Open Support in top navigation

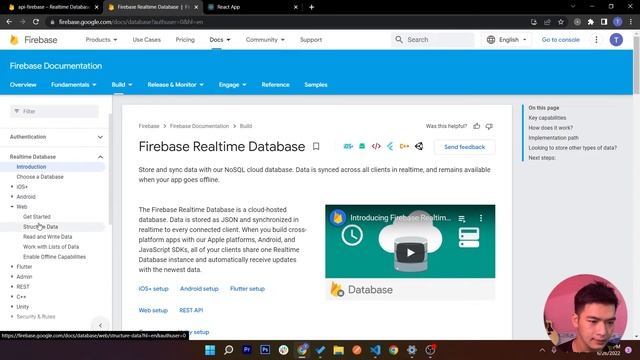coord(311,40)
